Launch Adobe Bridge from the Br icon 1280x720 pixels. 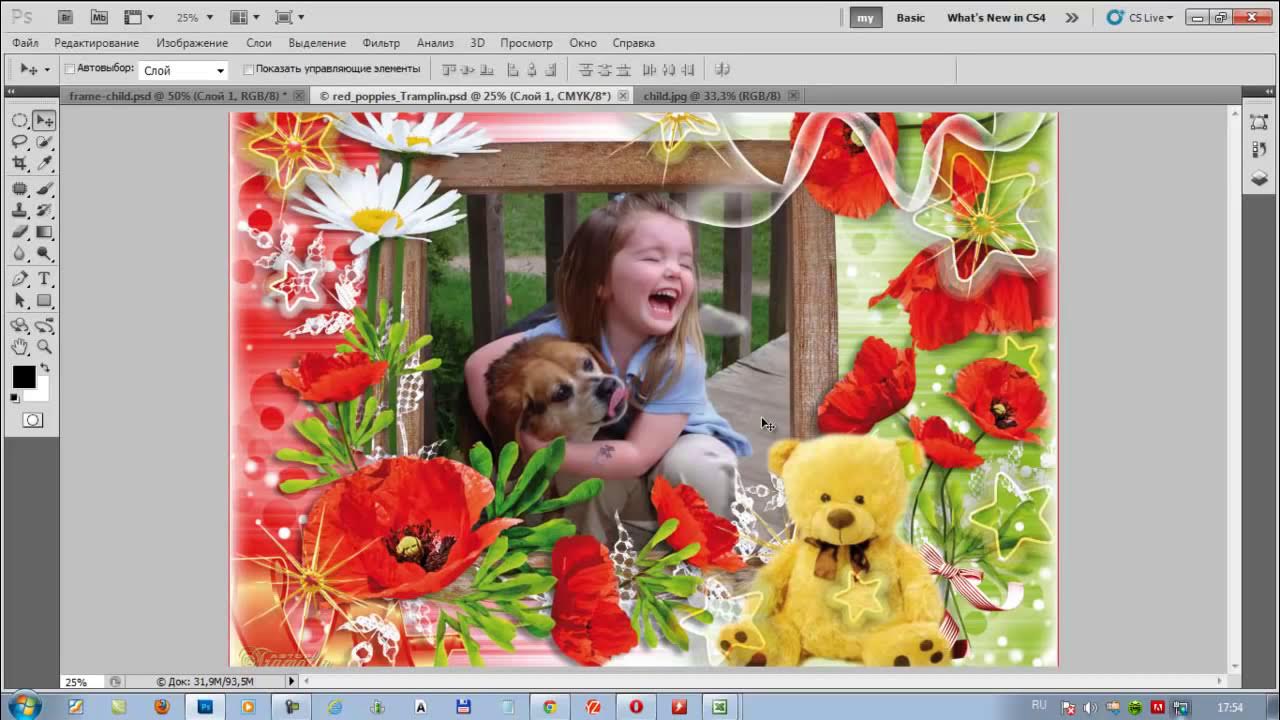click(65, 17)
